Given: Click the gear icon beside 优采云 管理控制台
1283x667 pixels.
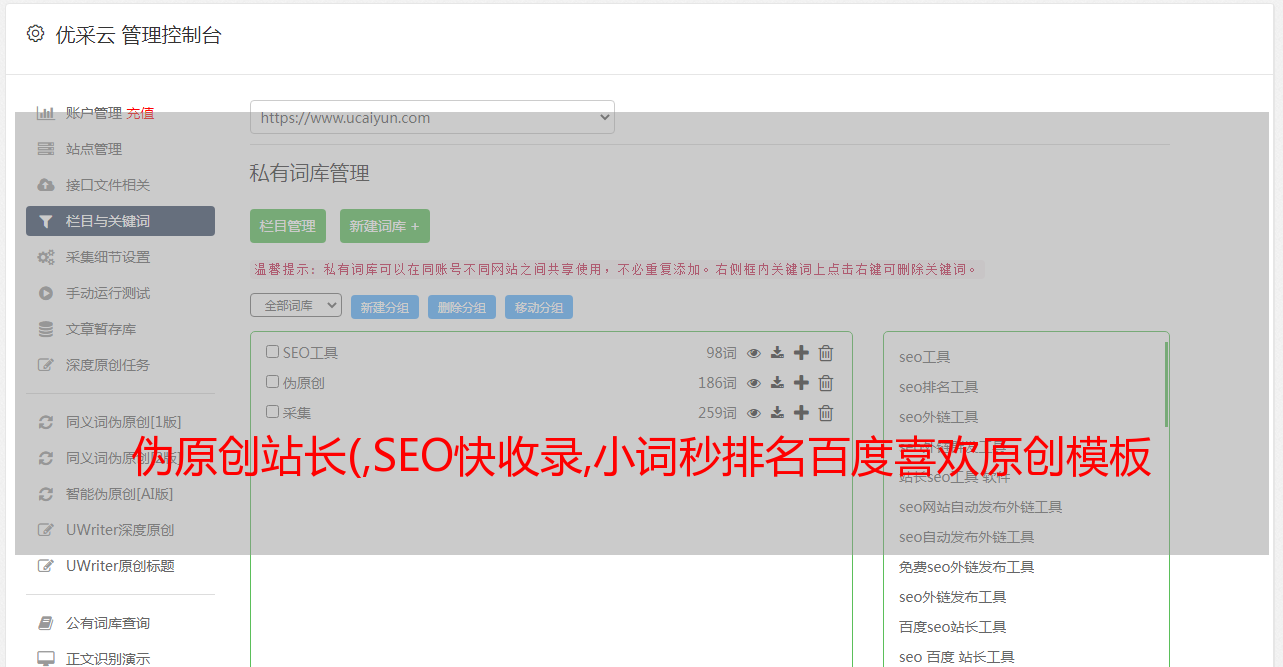Looking at the screenshot, I should 36,34.
